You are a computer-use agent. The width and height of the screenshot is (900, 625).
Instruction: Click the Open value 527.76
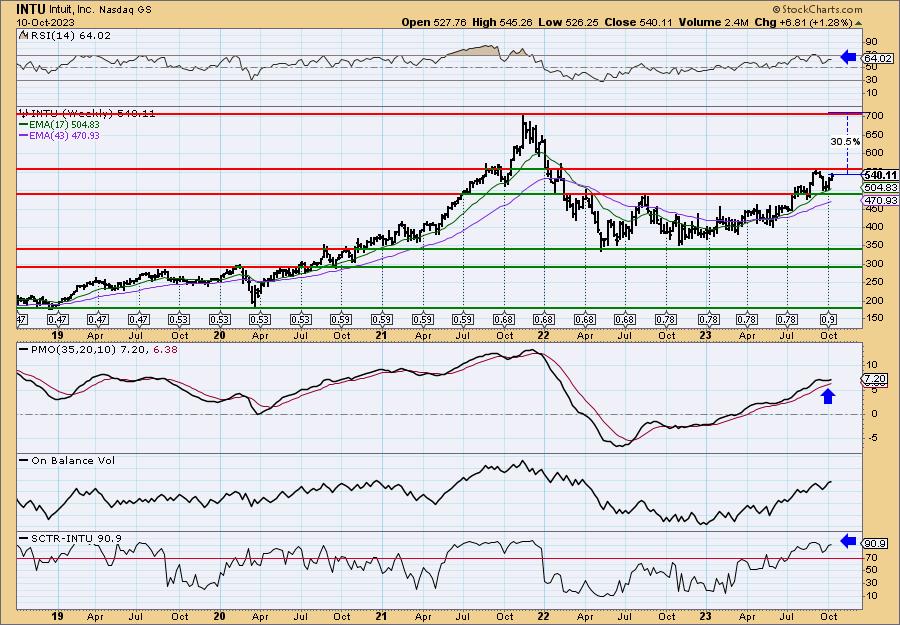tap(450, 22)
